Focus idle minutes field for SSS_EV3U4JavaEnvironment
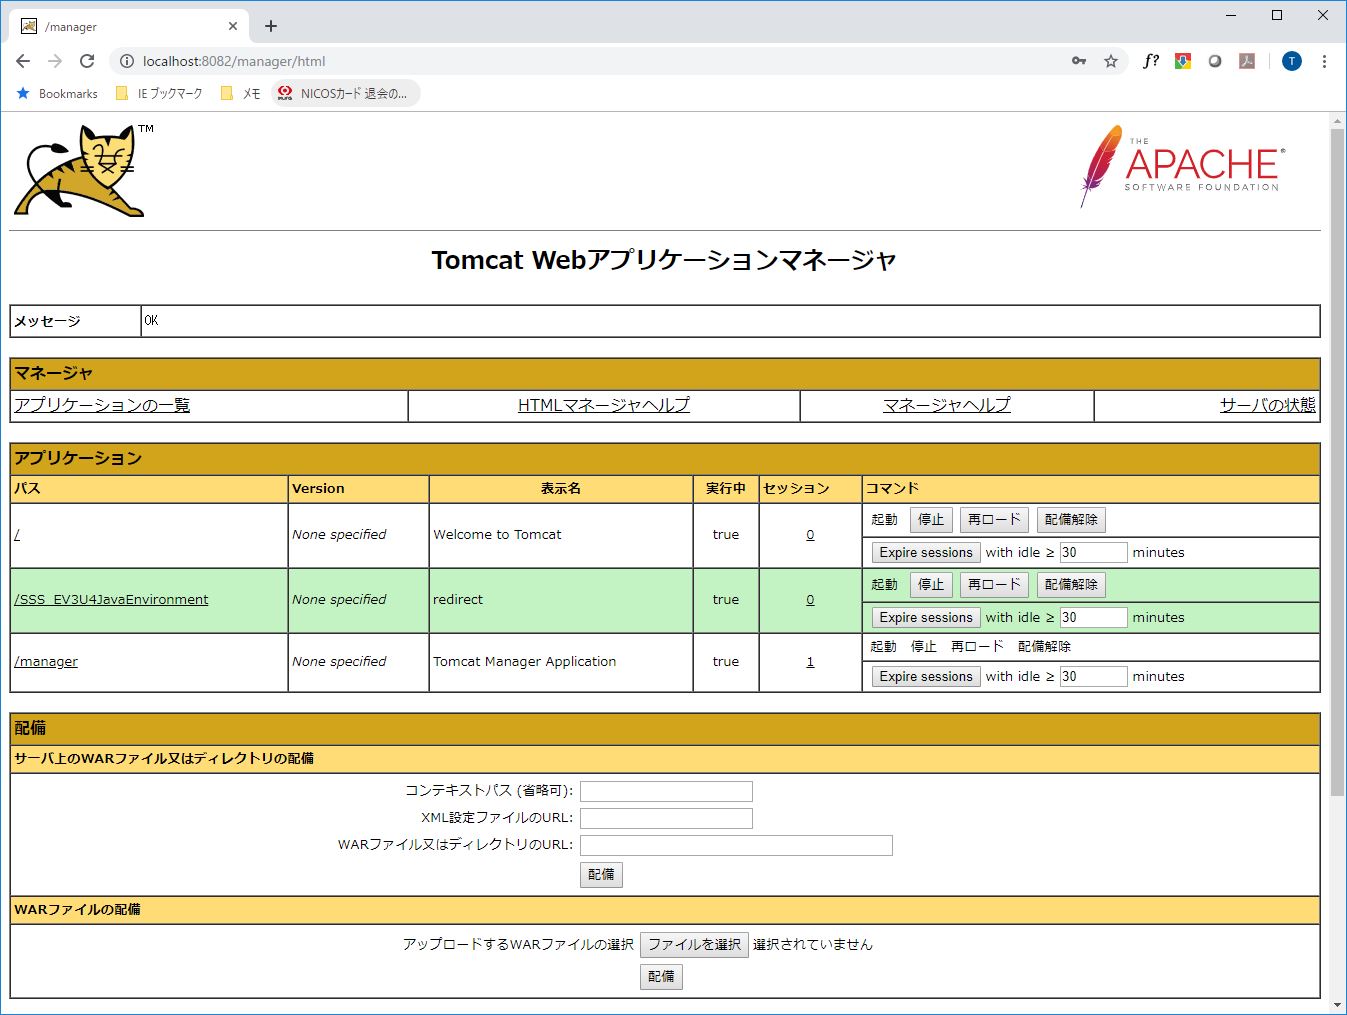This screenshot has width=1347, height=1015. [x=1093, y=618]
